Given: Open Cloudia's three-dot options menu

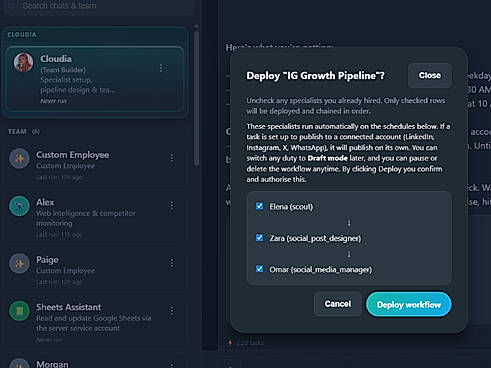Looking at the screenshot, I should coord(161,68).
